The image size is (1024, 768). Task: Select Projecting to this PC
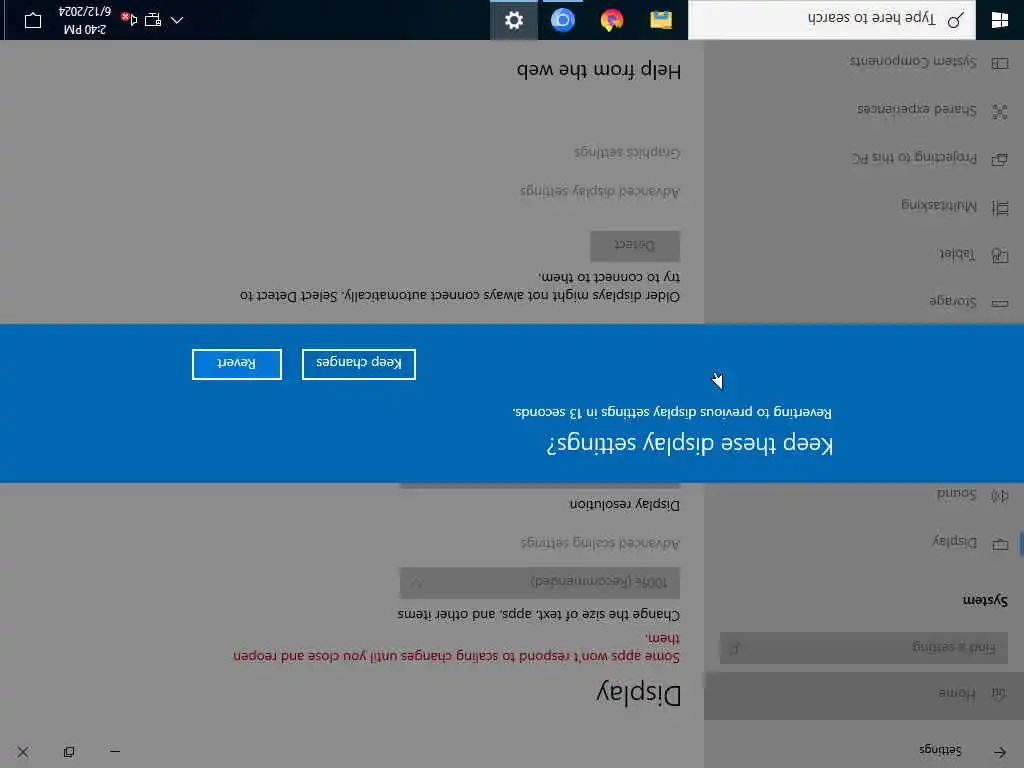tap(863, 159)
